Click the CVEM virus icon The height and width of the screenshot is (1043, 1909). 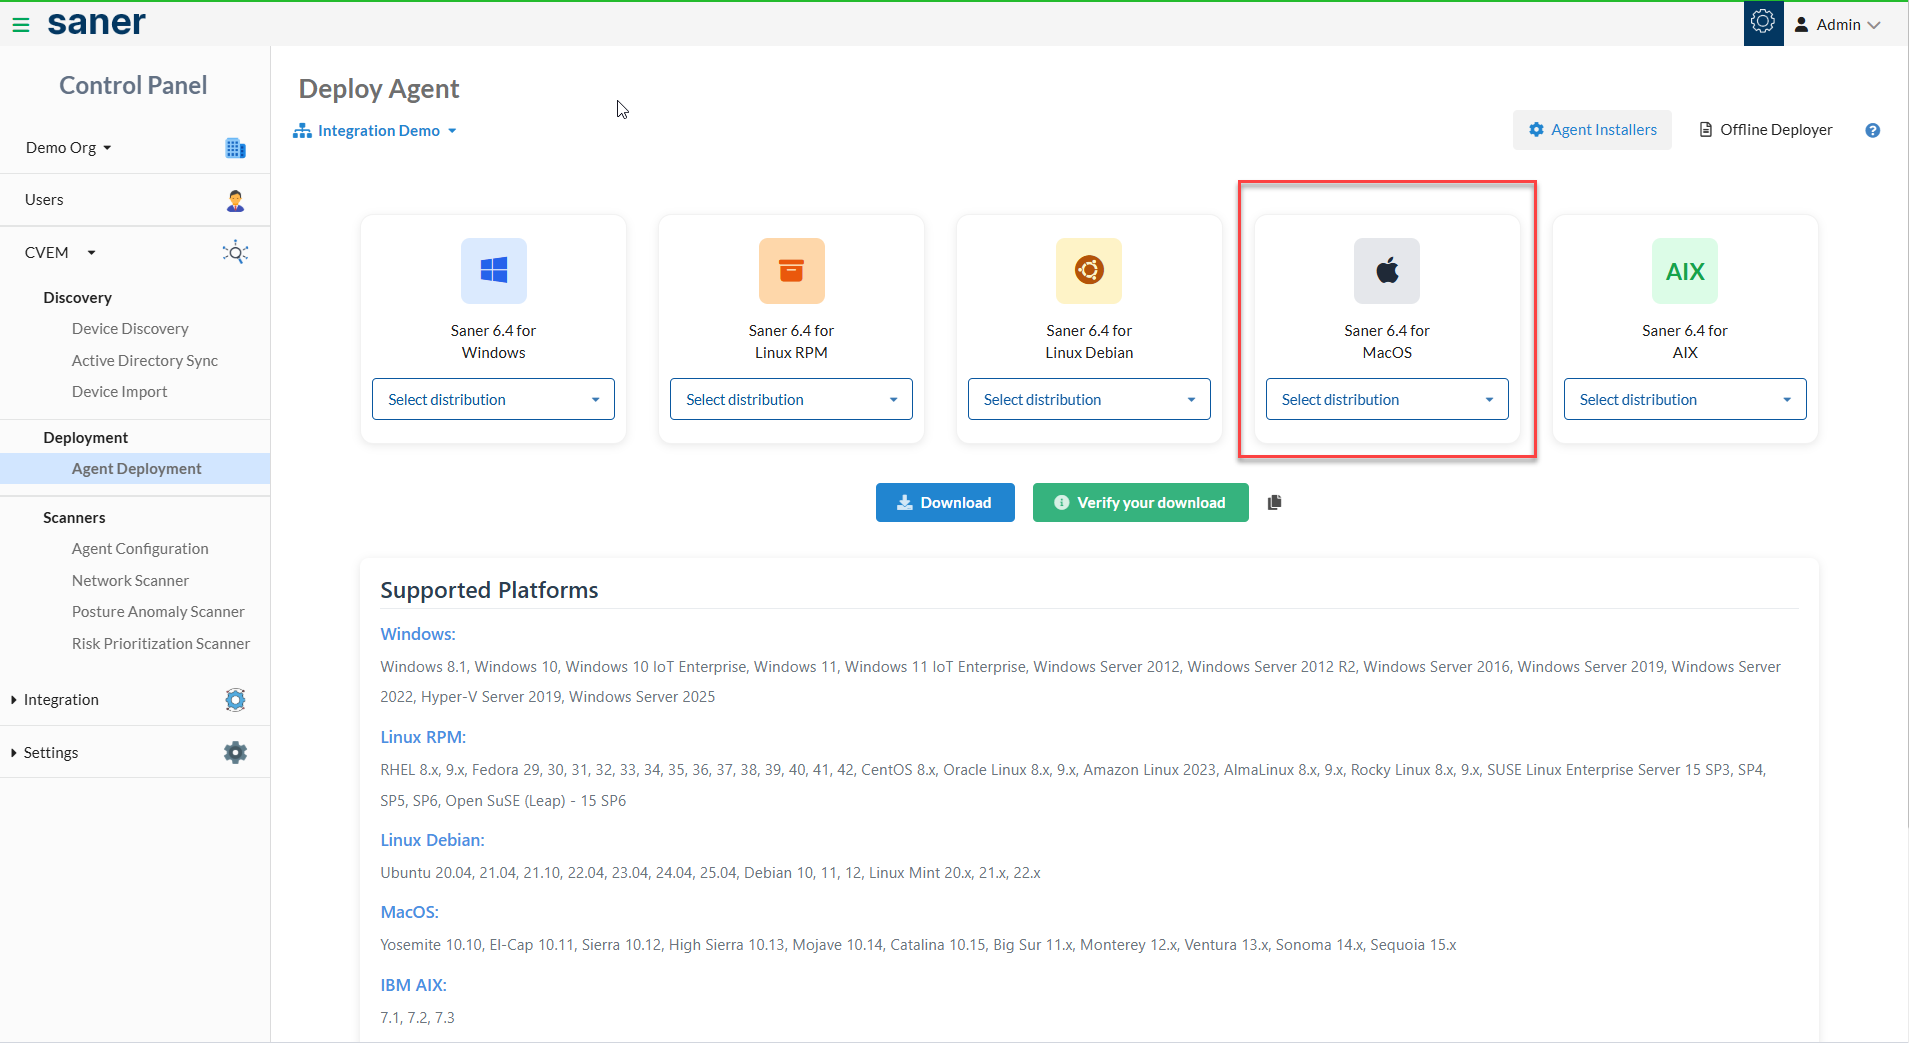(235, 252)
